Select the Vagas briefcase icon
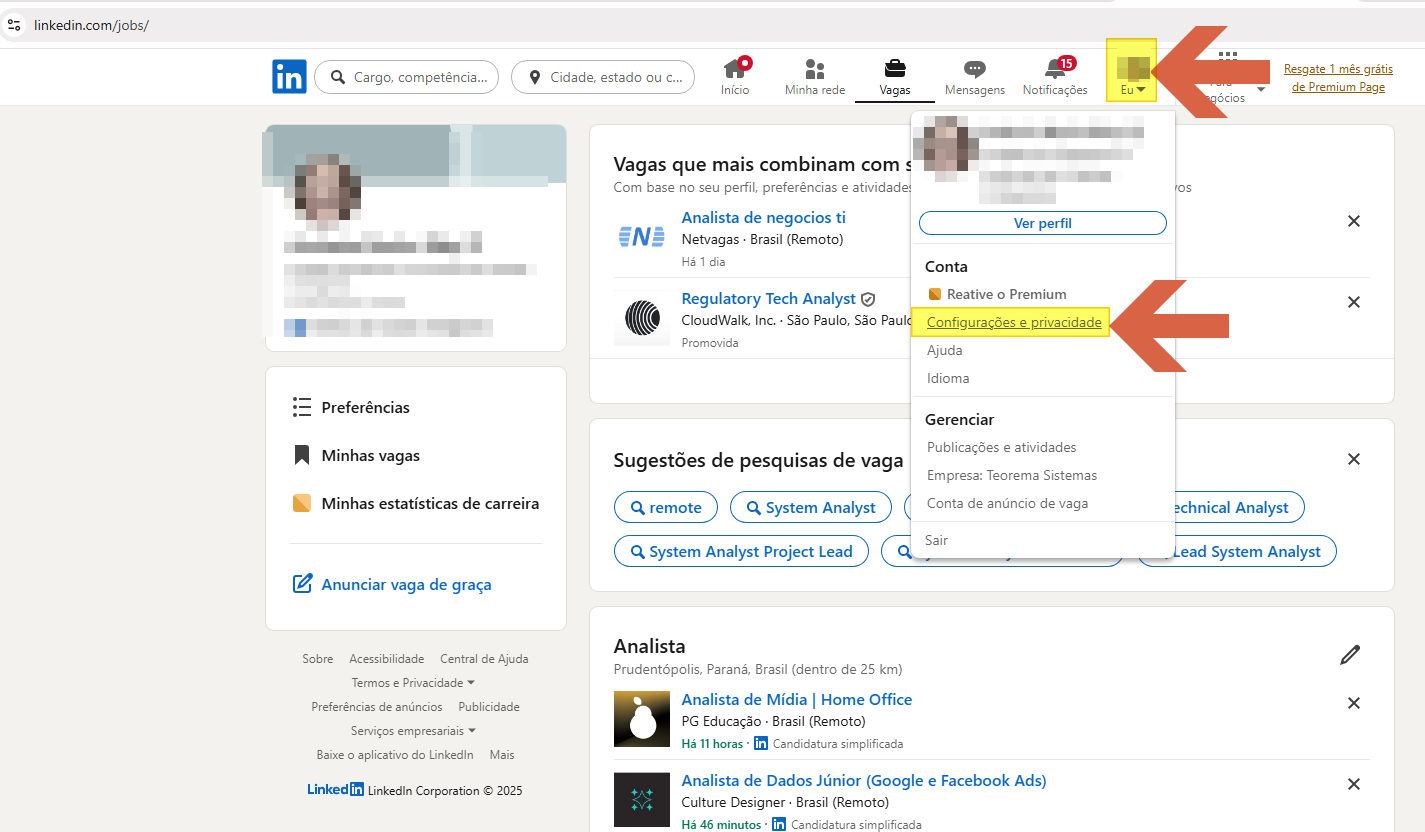Screen dimensions: 1425x832 [x=895, y=77]
